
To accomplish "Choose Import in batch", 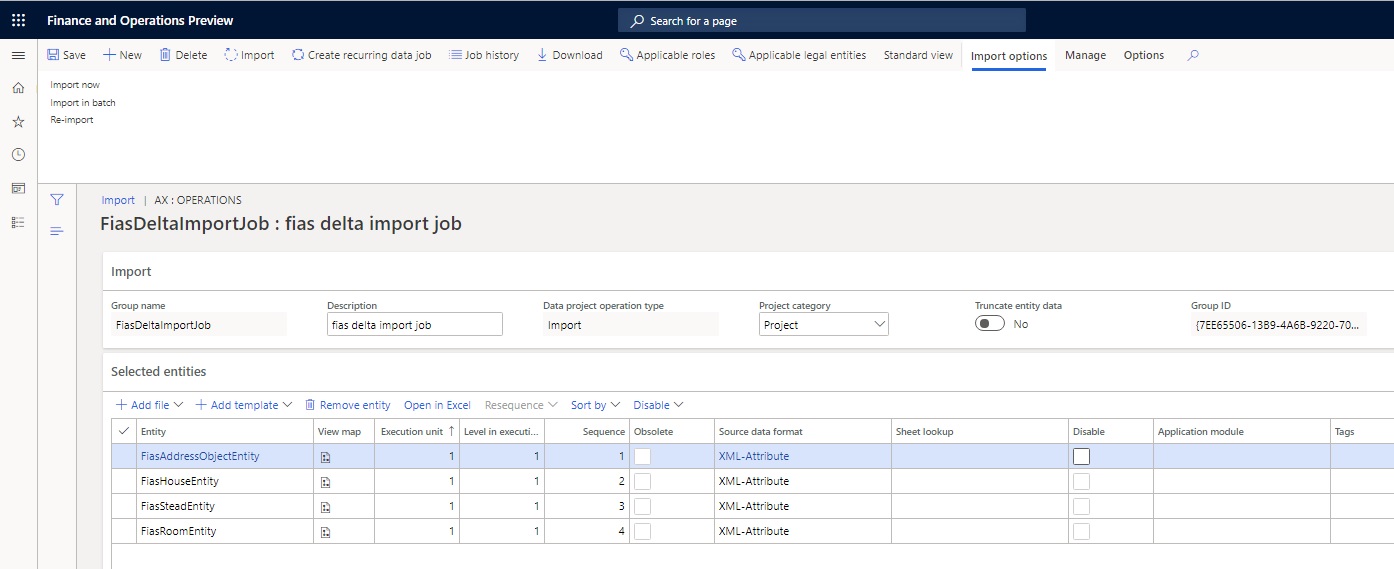I will [83, 102].
